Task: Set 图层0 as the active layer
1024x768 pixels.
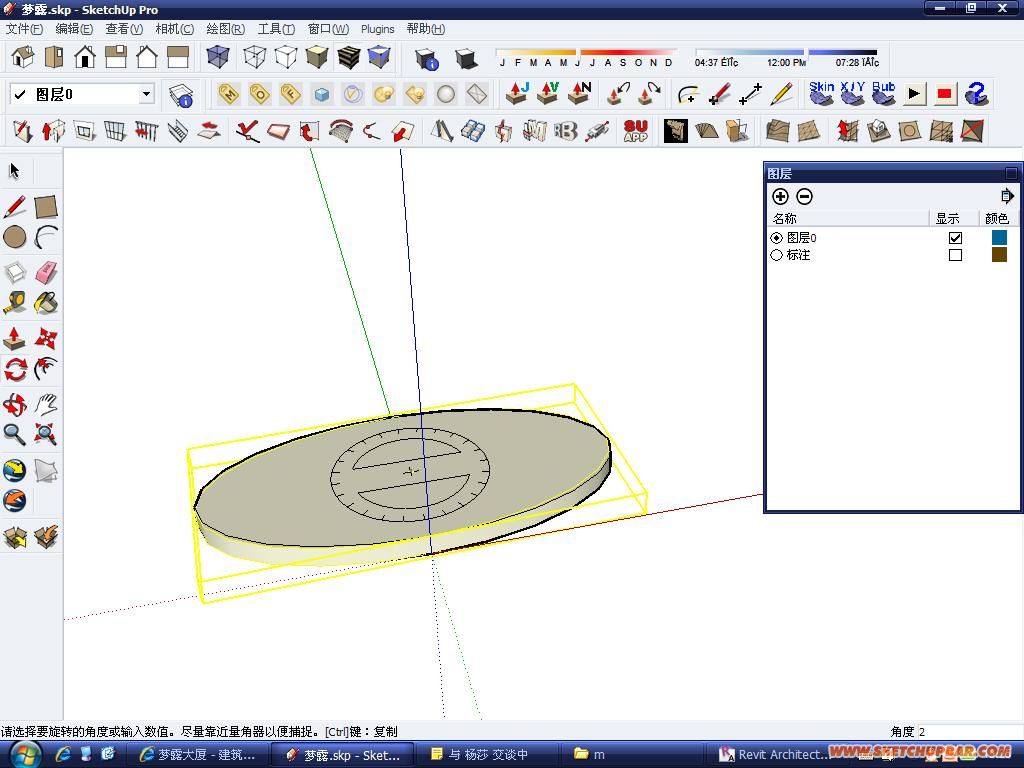Action: pos(776,238)
